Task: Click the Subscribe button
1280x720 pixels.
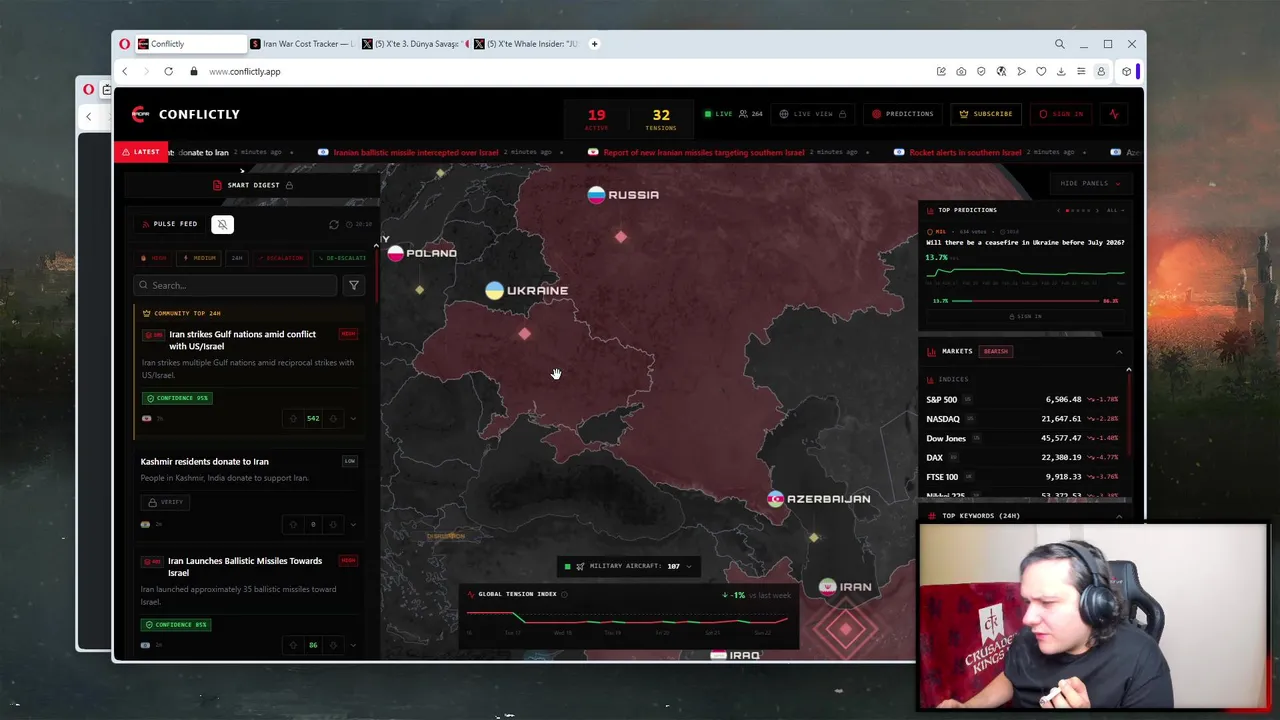Action: click(x=986, y=114)
